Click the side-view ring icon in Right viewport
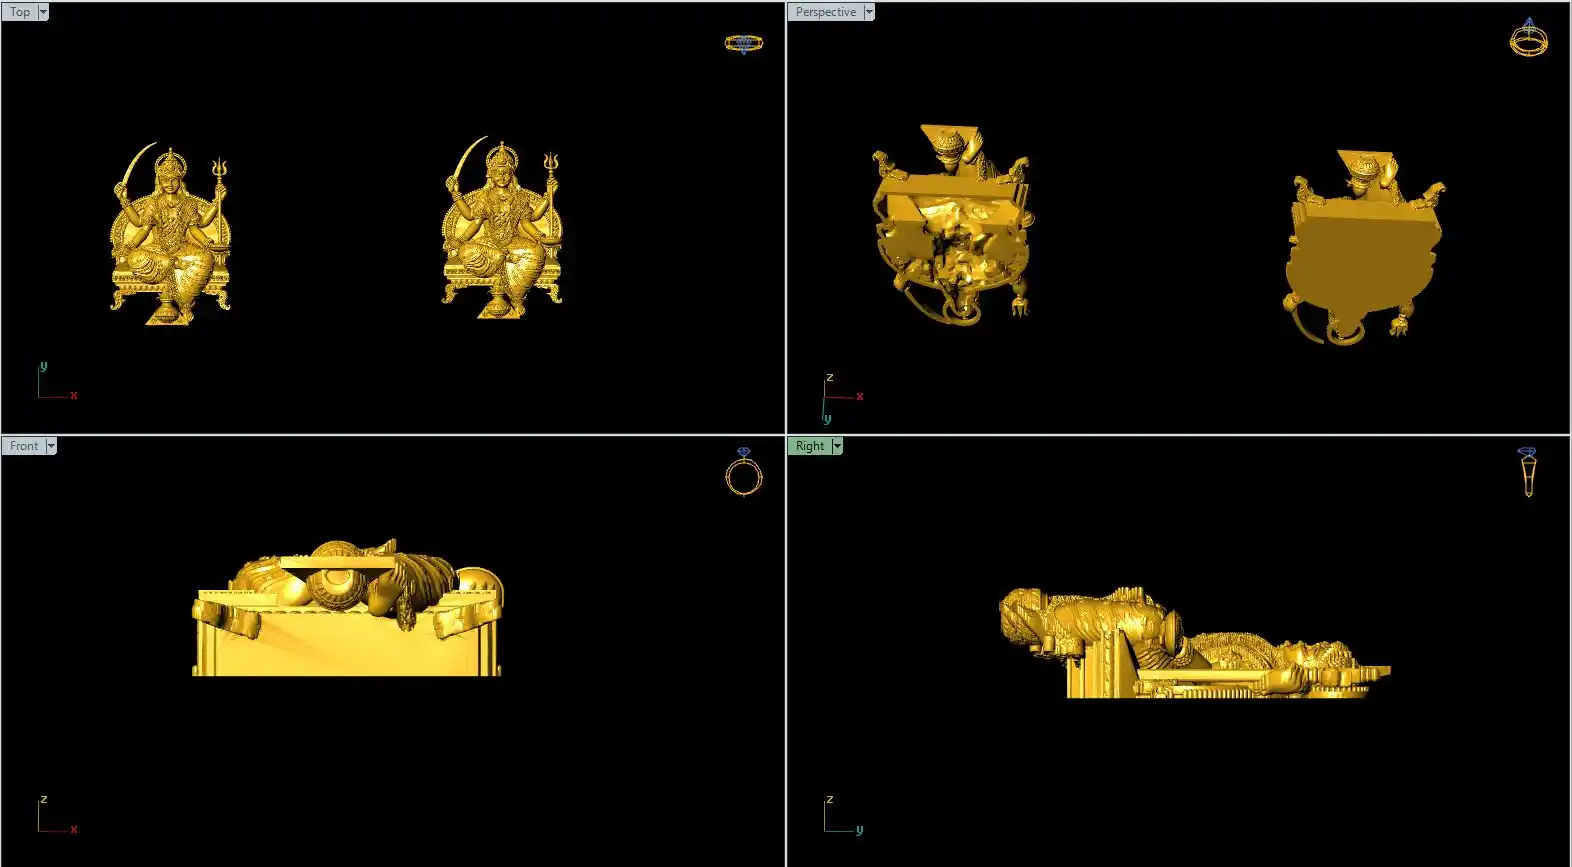1572x867 pixels. coord(1528,472)
